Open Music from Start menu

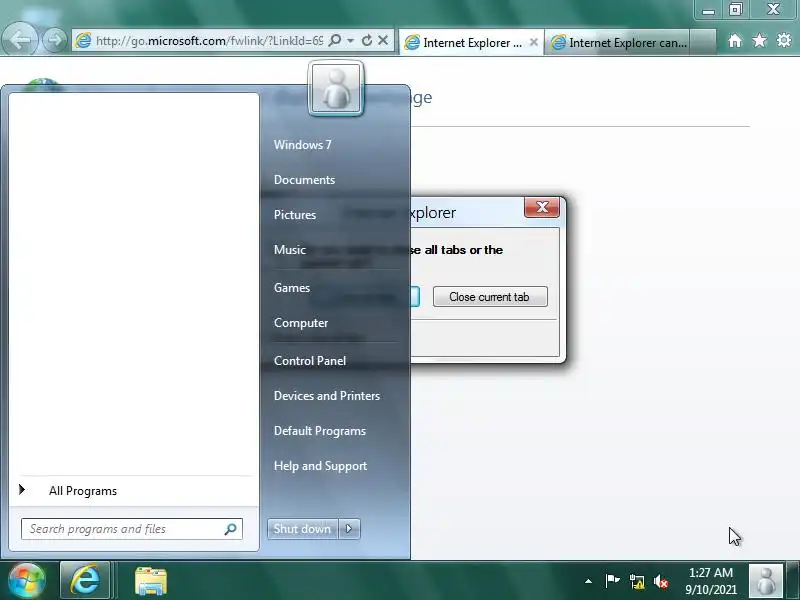290,249
